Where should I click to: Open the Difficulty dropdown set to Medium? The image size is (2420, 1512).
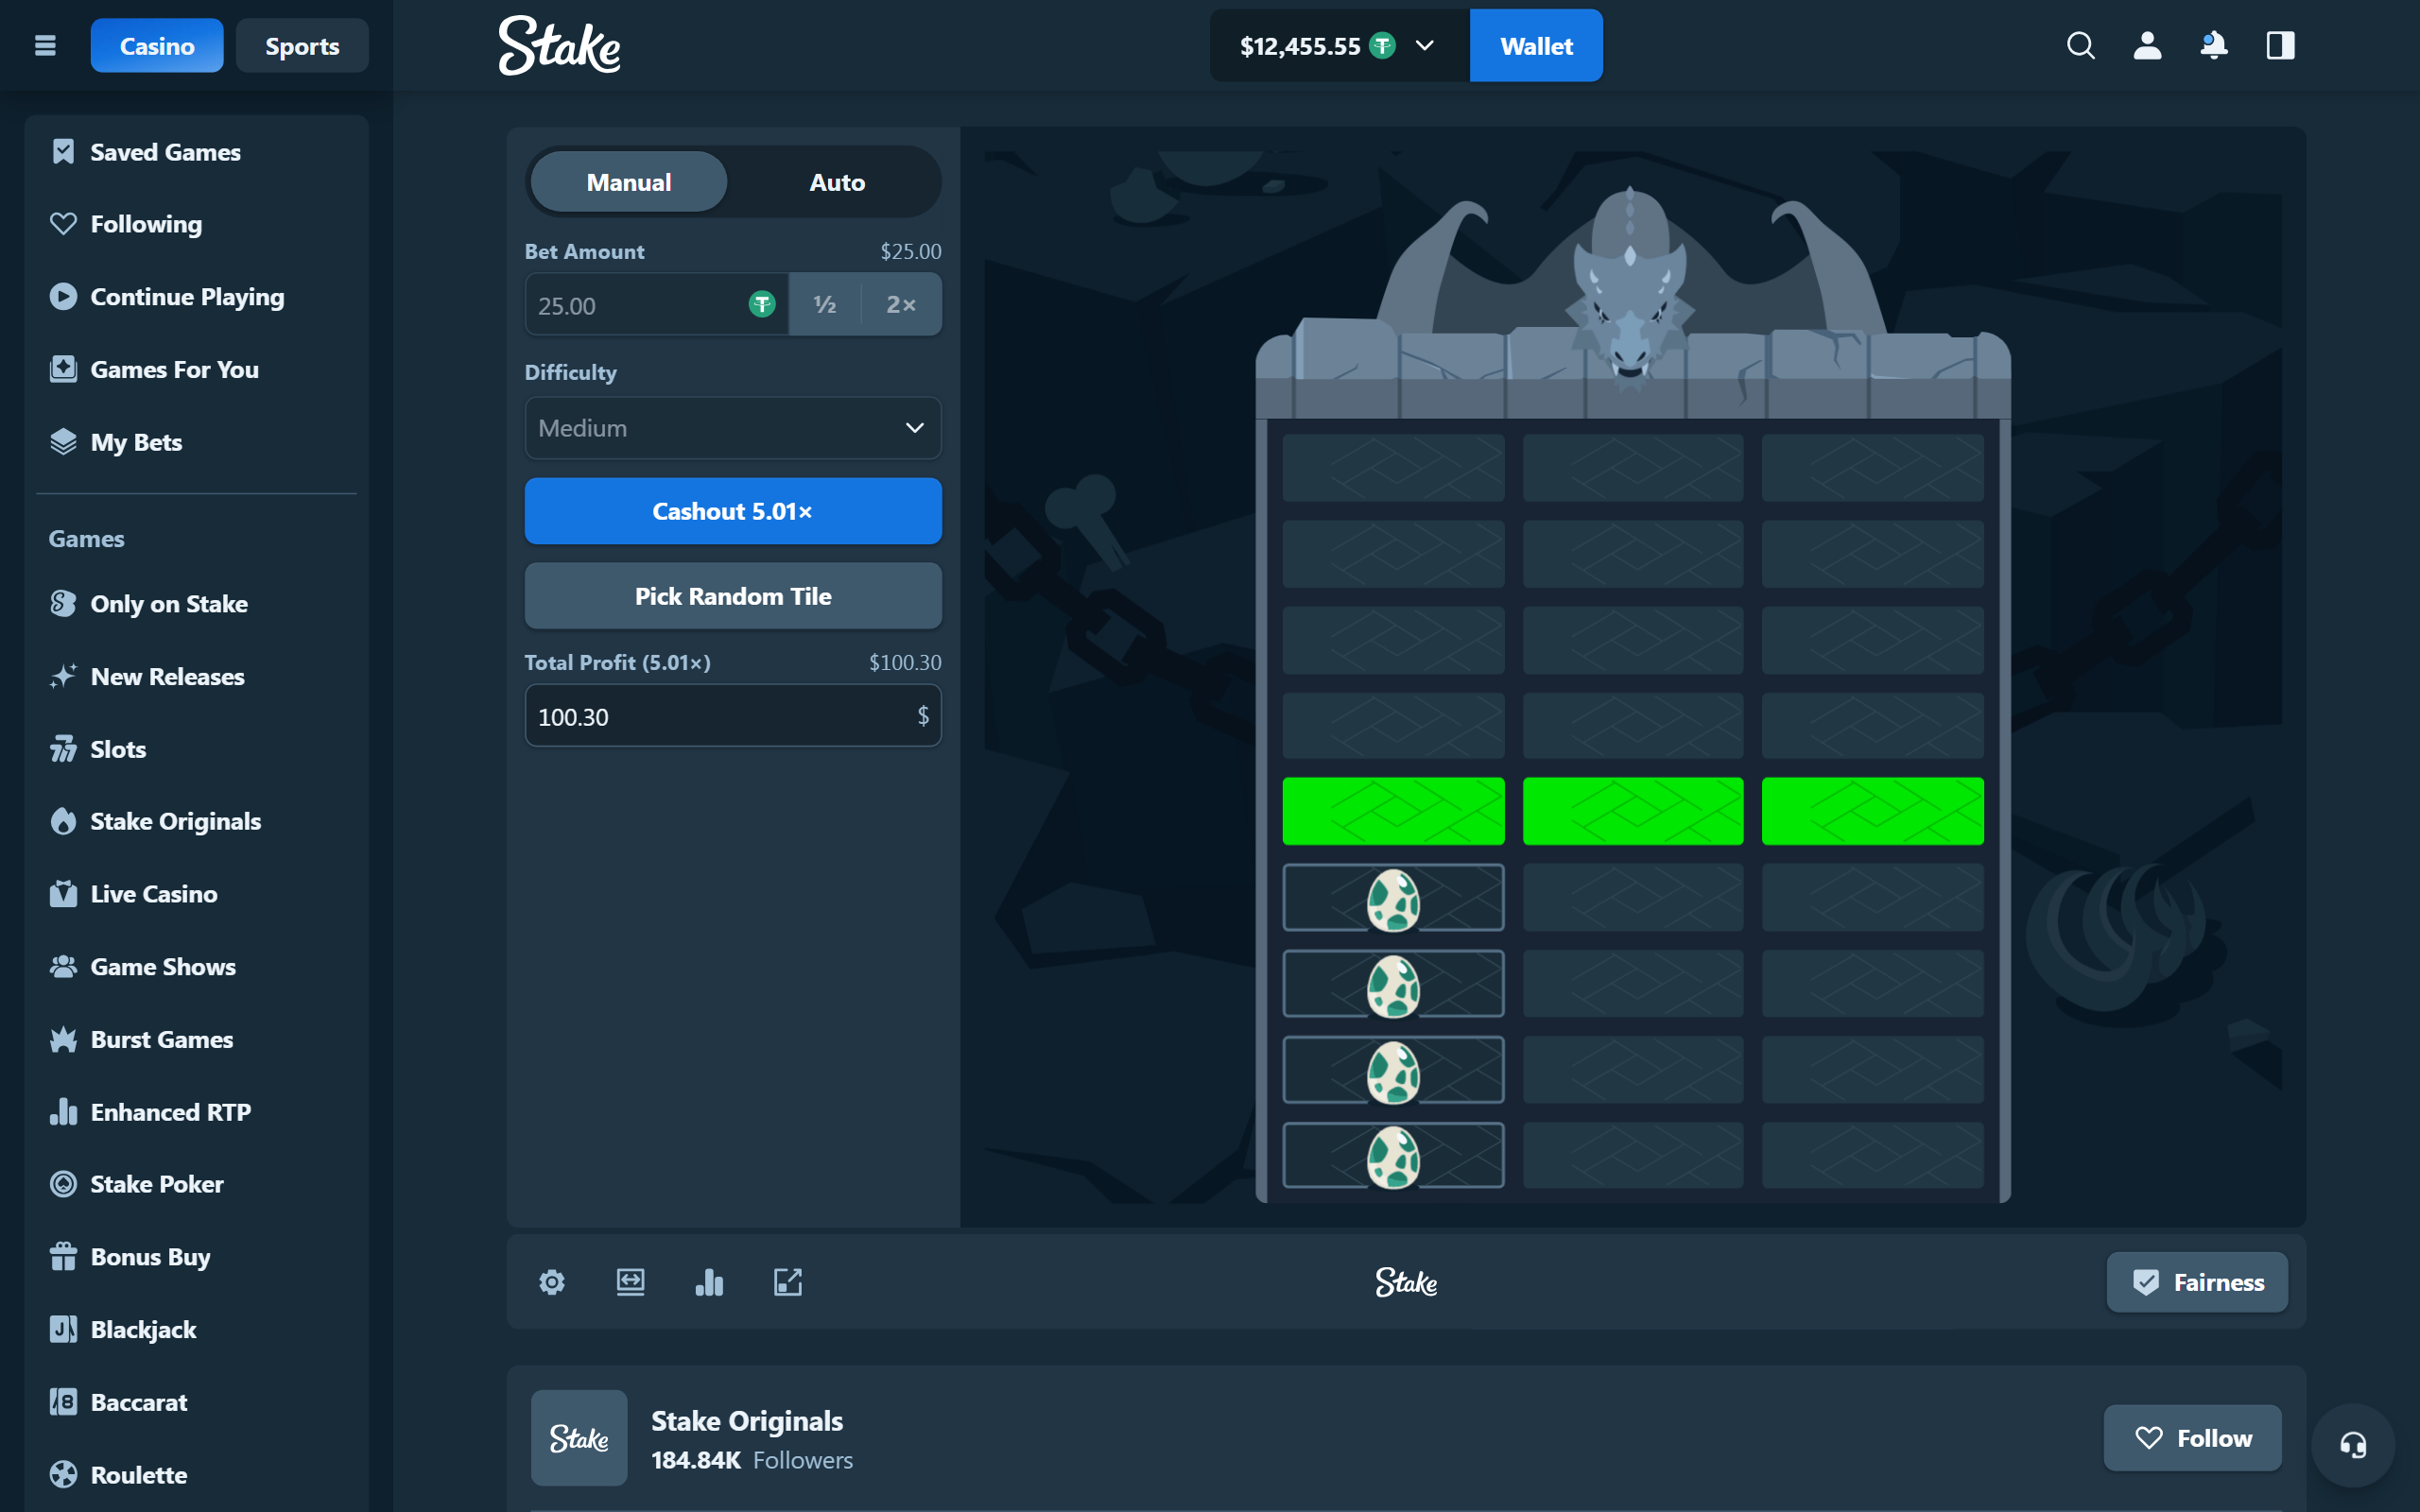[x=733, y=428]
